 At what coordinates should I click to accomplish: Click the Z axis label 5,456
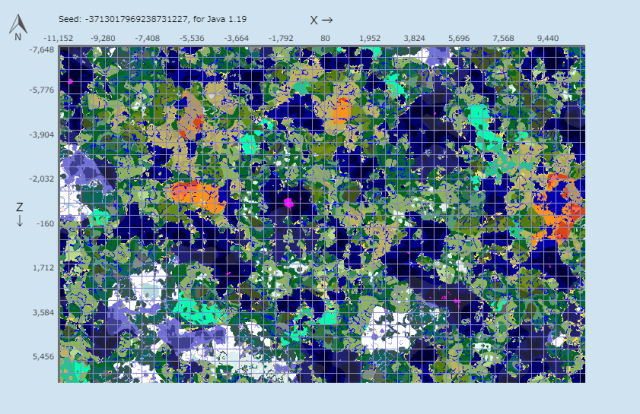pos(43,357)
